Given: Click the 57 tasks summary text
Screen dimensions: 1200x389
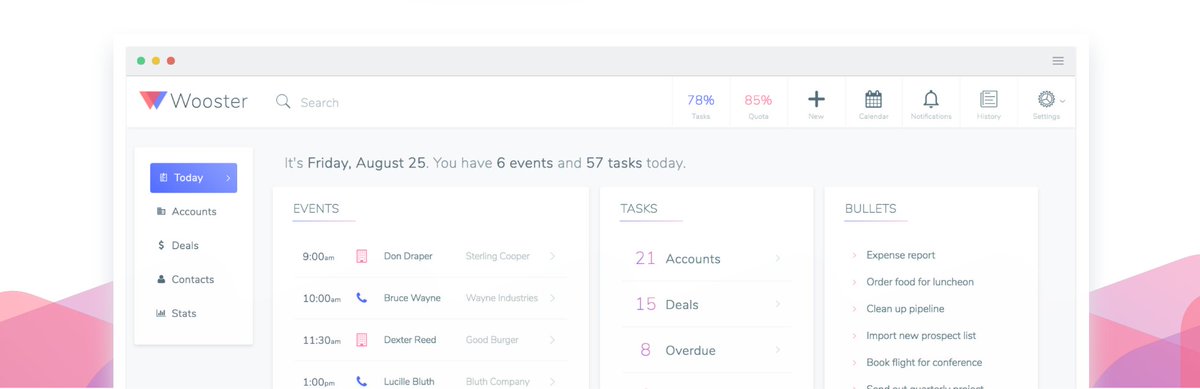Looking at the screenshot, I should 614,163.
